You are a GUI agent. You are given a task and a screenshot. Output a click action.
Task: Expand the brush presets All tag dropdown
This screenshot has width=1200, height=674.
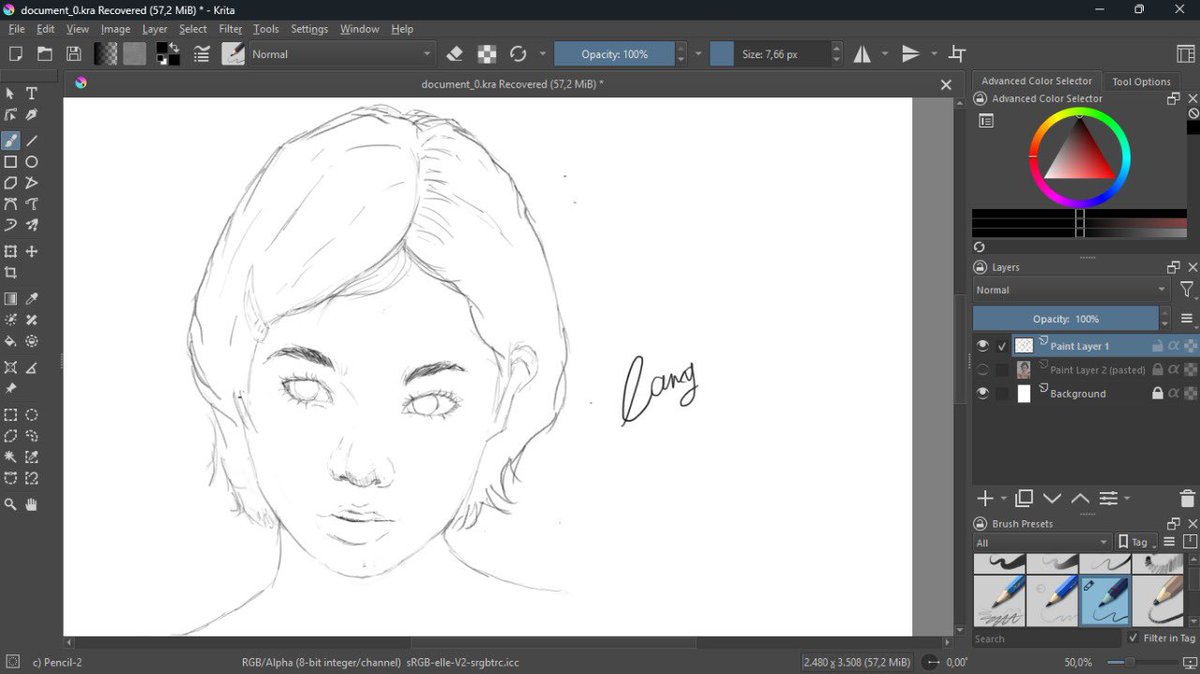click(1041, 543)
